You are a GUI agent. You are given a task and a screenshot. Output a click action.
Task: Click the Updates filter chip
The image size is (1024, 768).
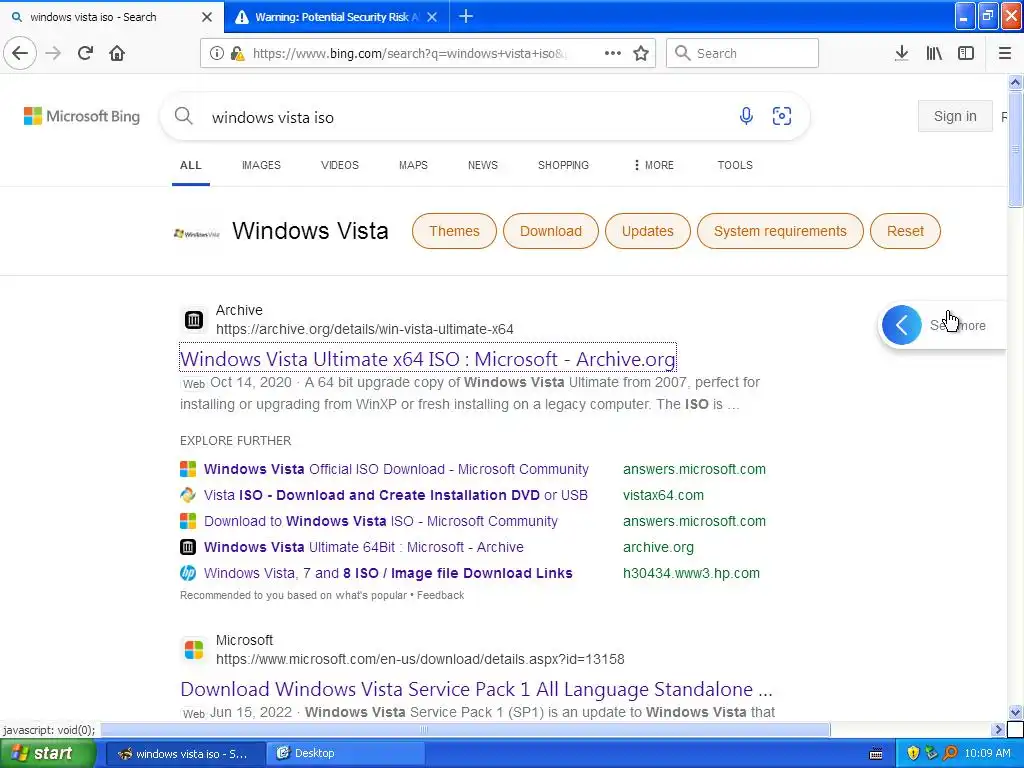point(647,231)
